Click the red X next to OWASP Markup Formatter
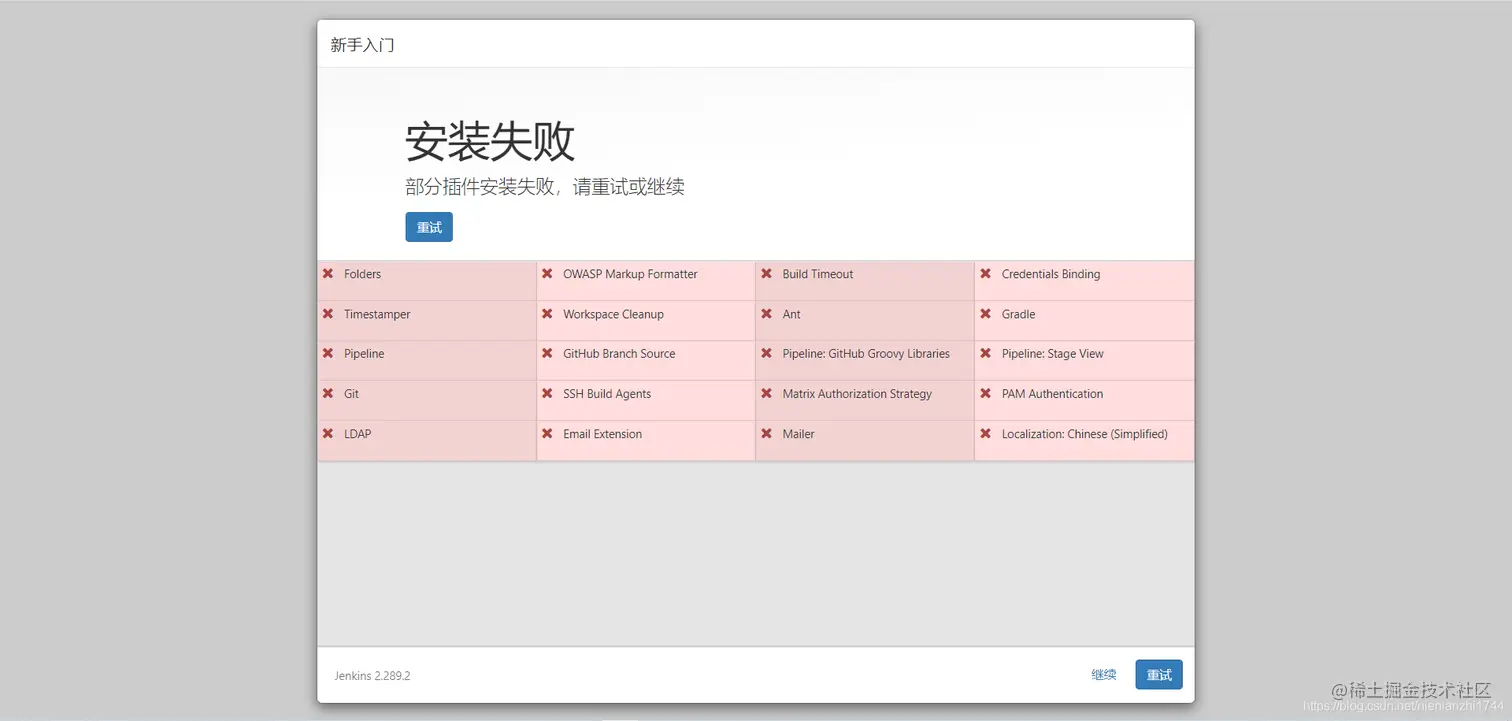The height and width of the screenshot is (721, 1512). (x=547, y=274)
